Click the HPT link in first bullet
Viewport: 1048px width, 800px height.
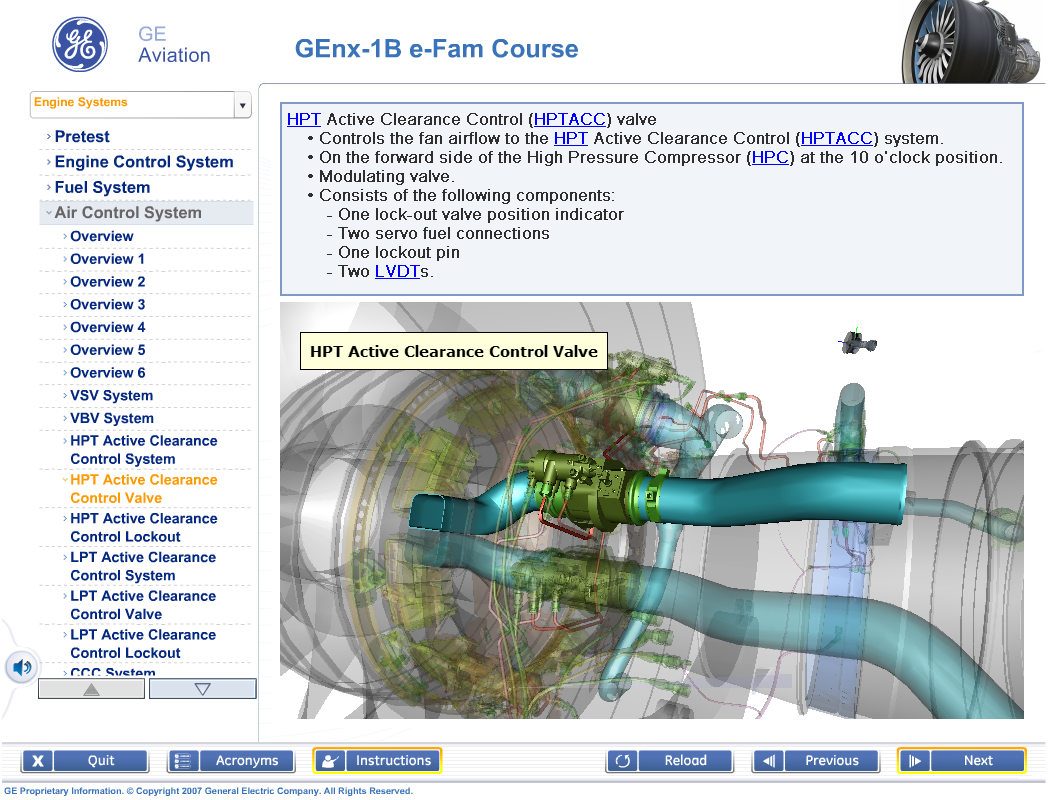(x=570, y=138)
